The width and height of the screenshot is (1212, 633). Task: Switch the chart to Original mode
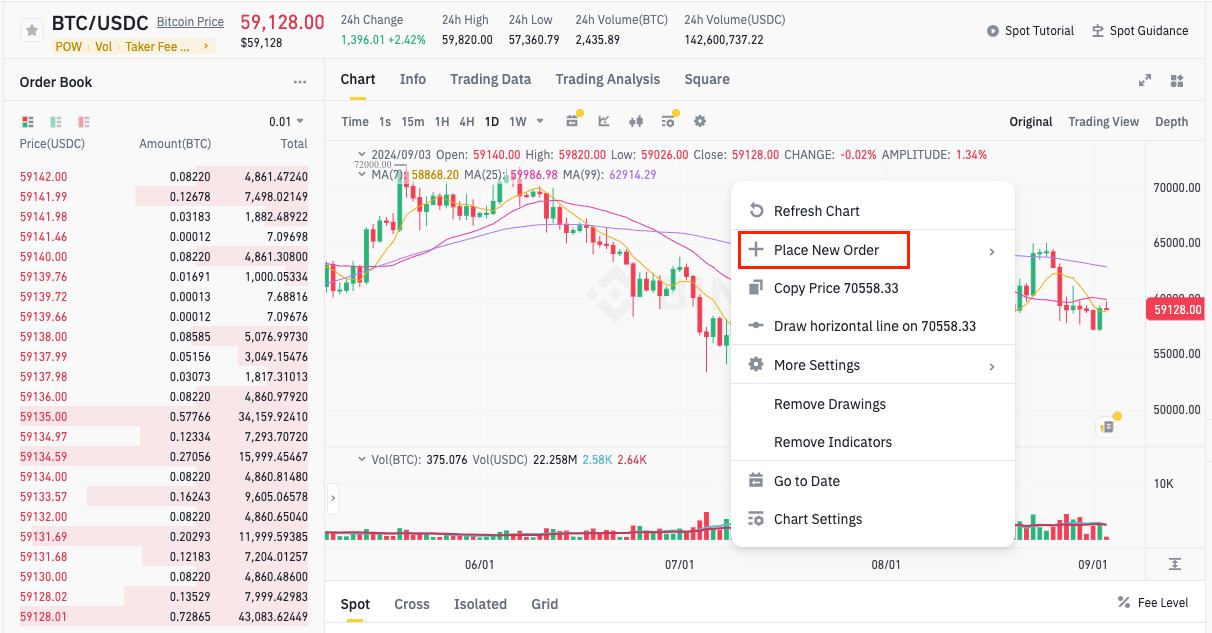pos(1030,122)
